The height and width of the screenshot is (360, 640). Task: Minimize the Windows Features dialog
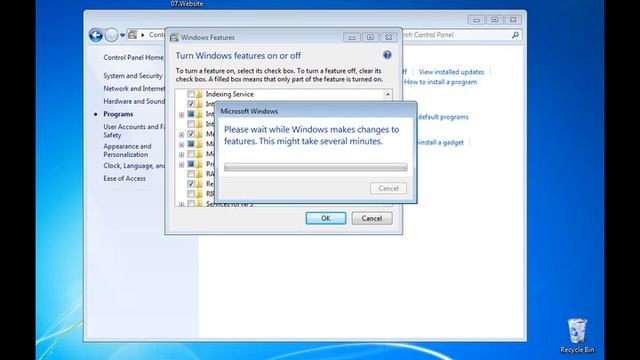click(x=352, y=37)
